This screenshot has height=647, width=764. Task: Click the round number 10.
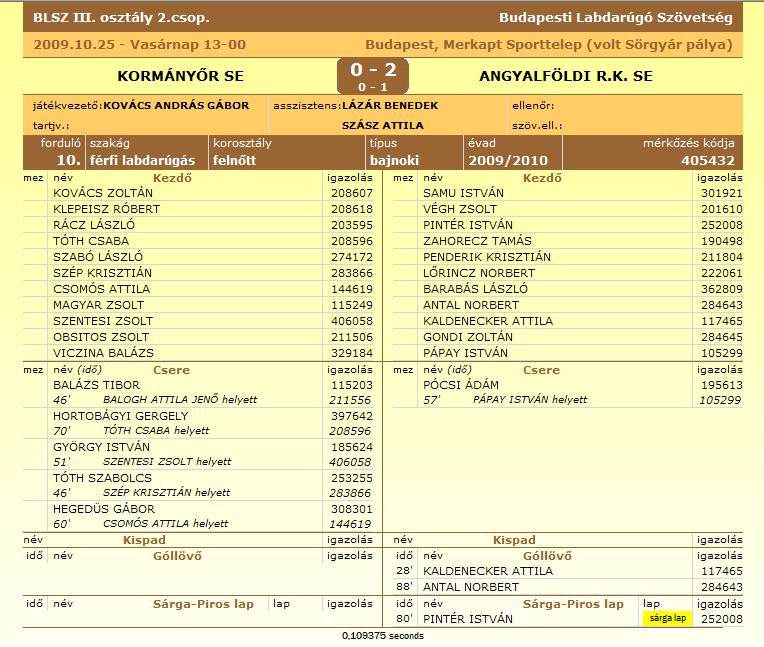pos(68,160)
